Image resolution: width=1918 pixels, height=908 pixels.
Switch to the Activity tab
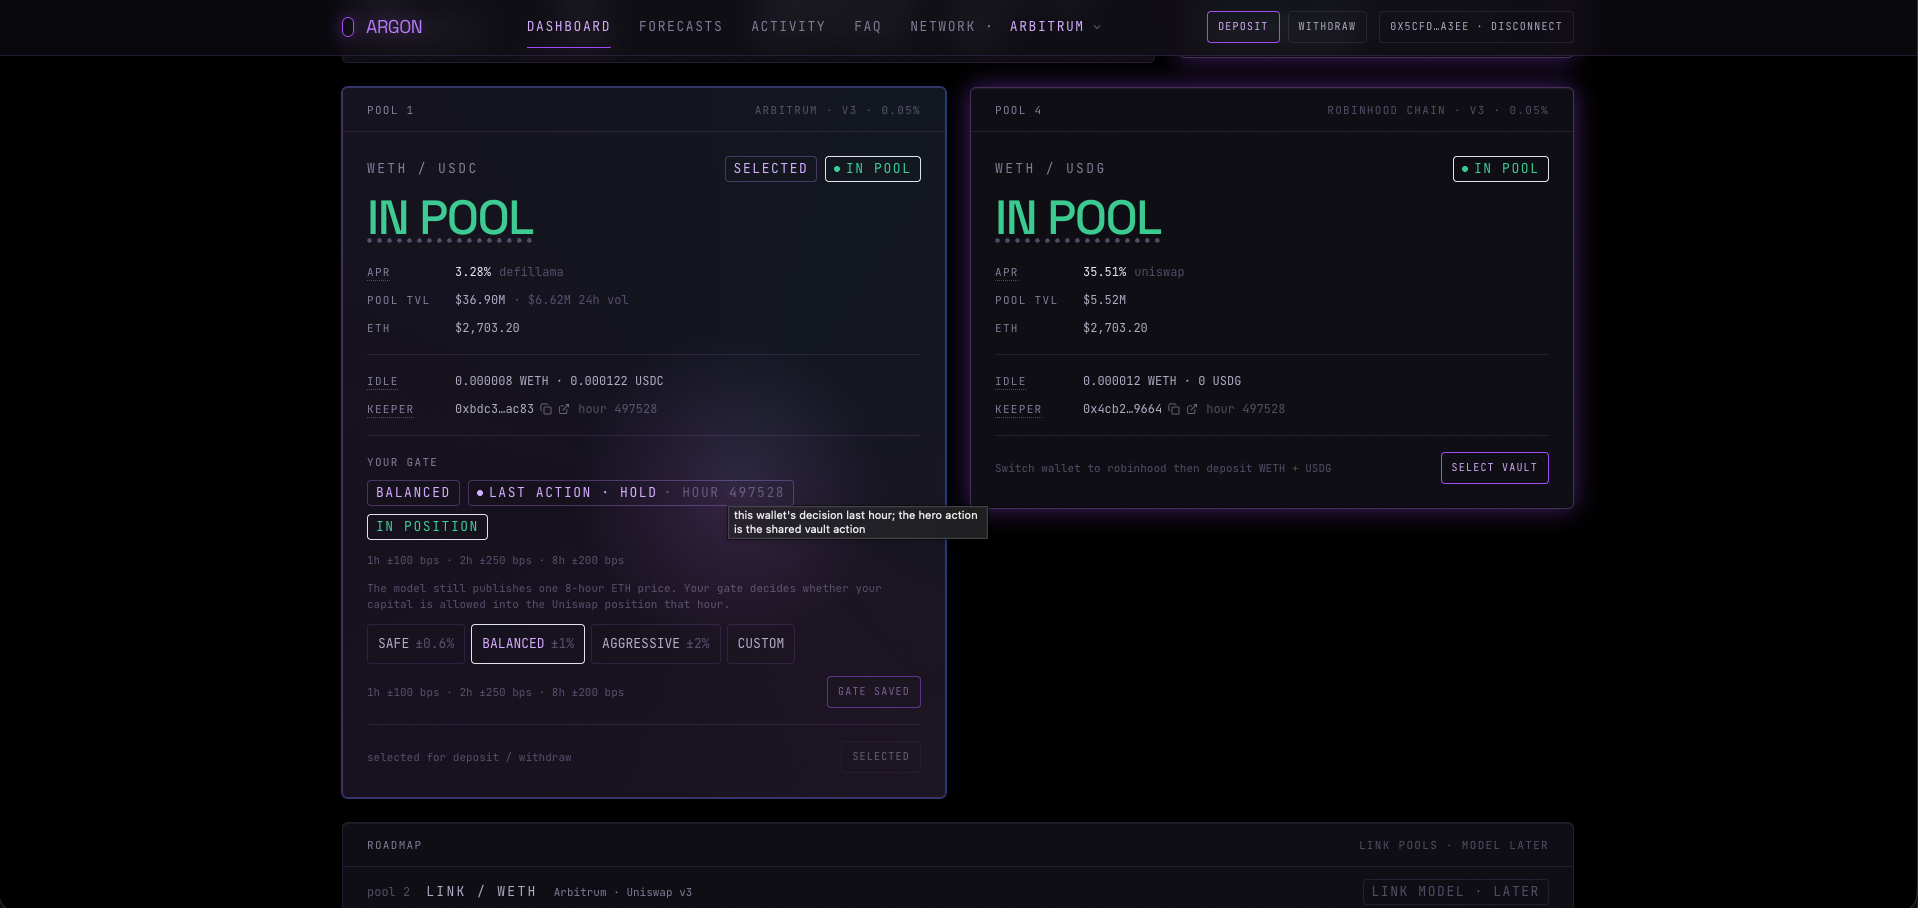click(788, 27)
